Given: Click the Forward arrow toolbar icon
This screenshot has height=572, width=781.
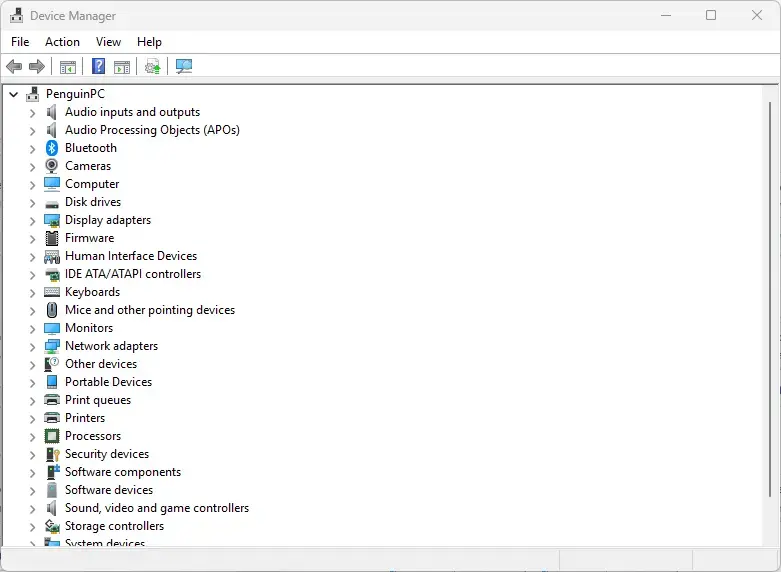Looking at the screenshot, I should [x=37, y=66].
